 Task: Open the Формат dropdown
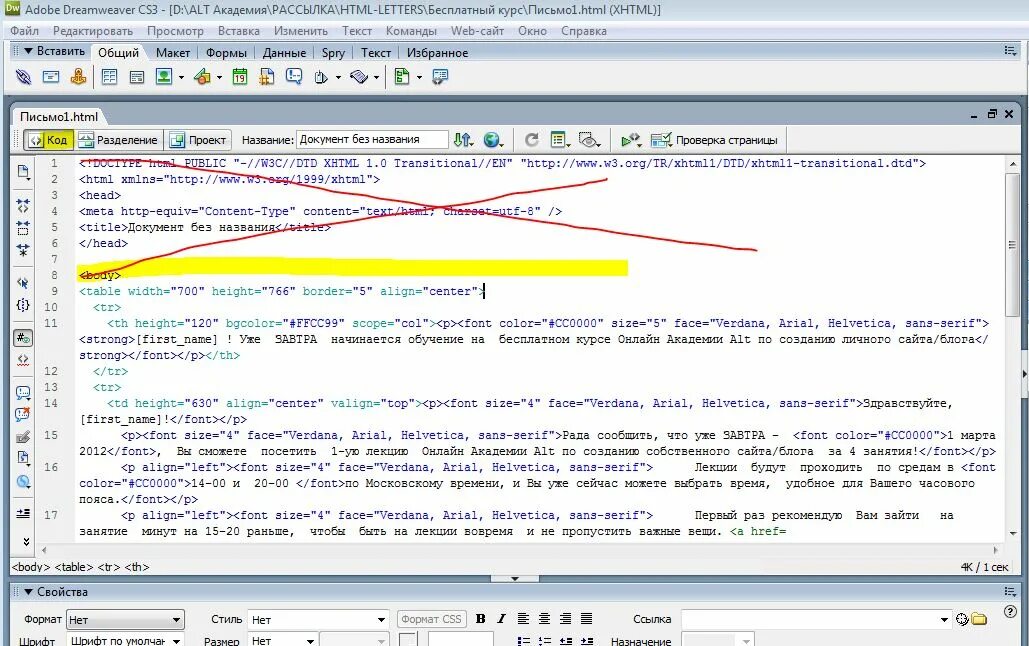(125, 620)
